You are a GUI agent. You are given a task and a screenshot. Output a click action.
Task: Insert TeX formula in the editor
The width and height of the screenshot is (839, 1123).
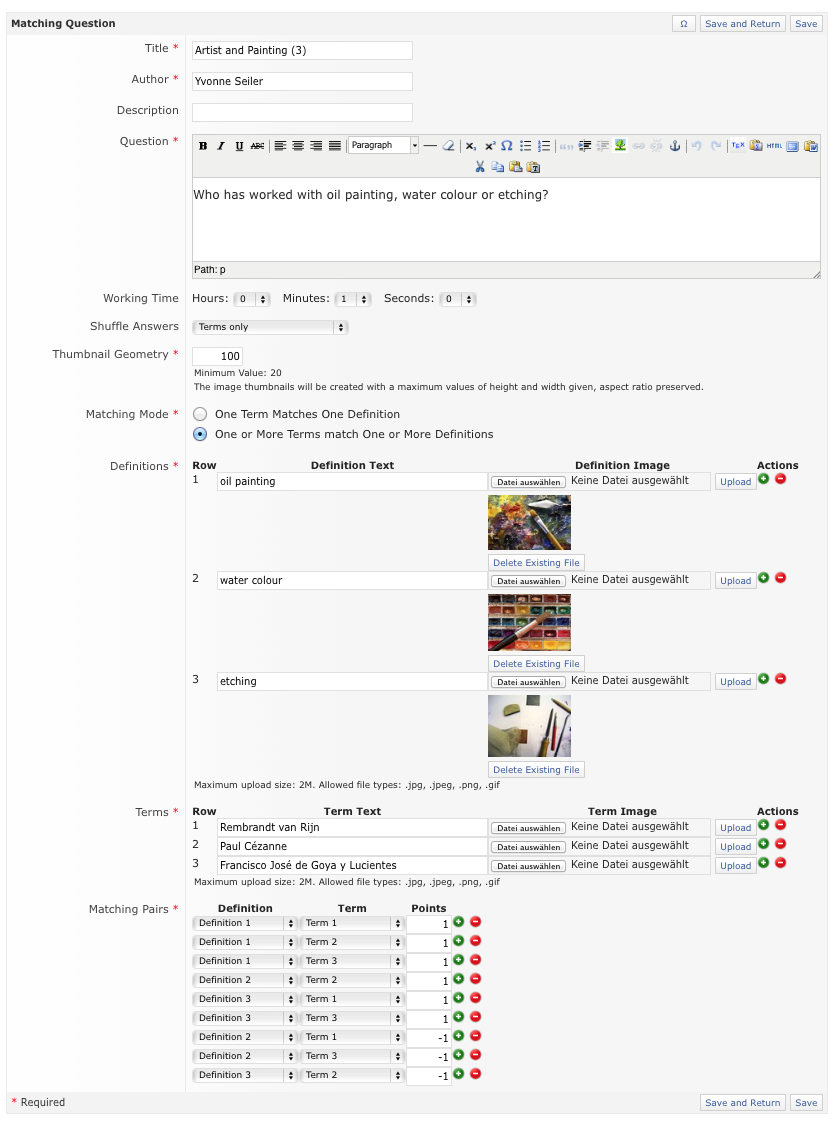(x=738, y=146)
